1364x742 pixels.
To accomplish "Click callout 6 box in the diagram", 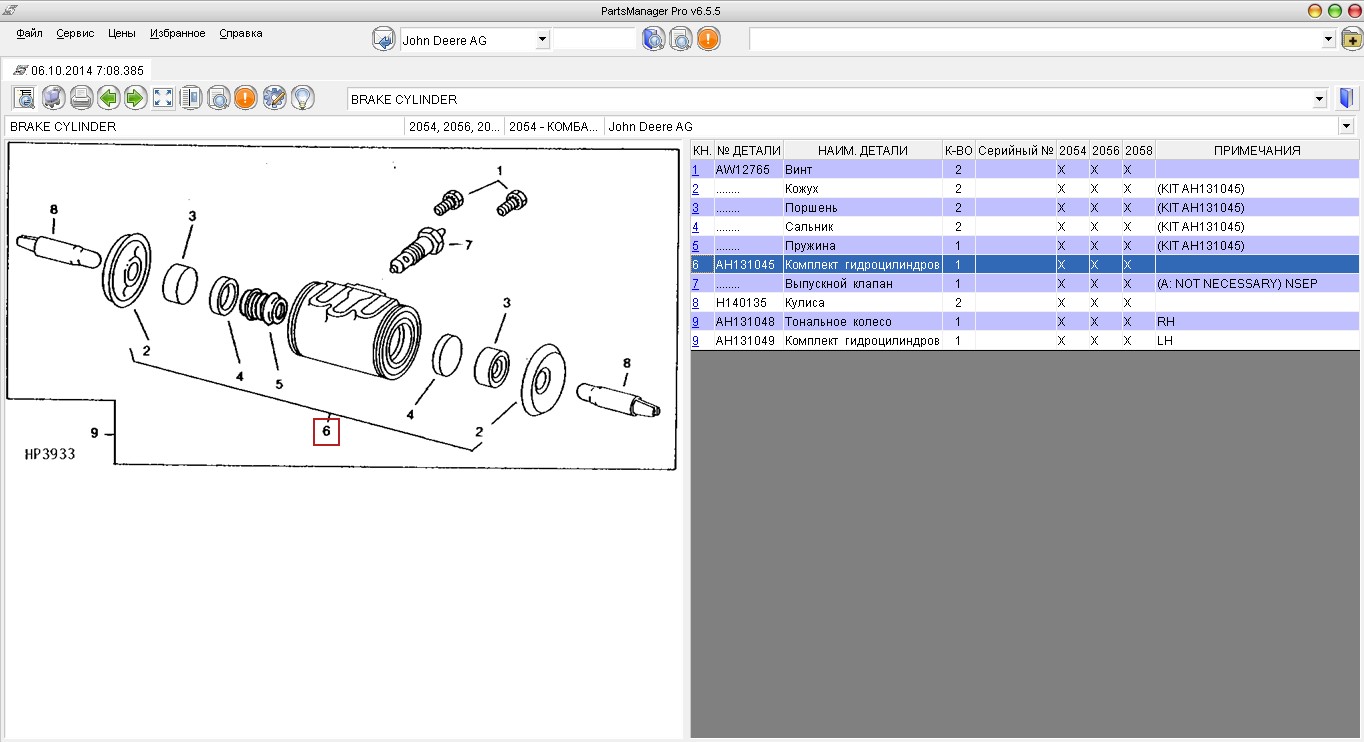I will (326, 431).
